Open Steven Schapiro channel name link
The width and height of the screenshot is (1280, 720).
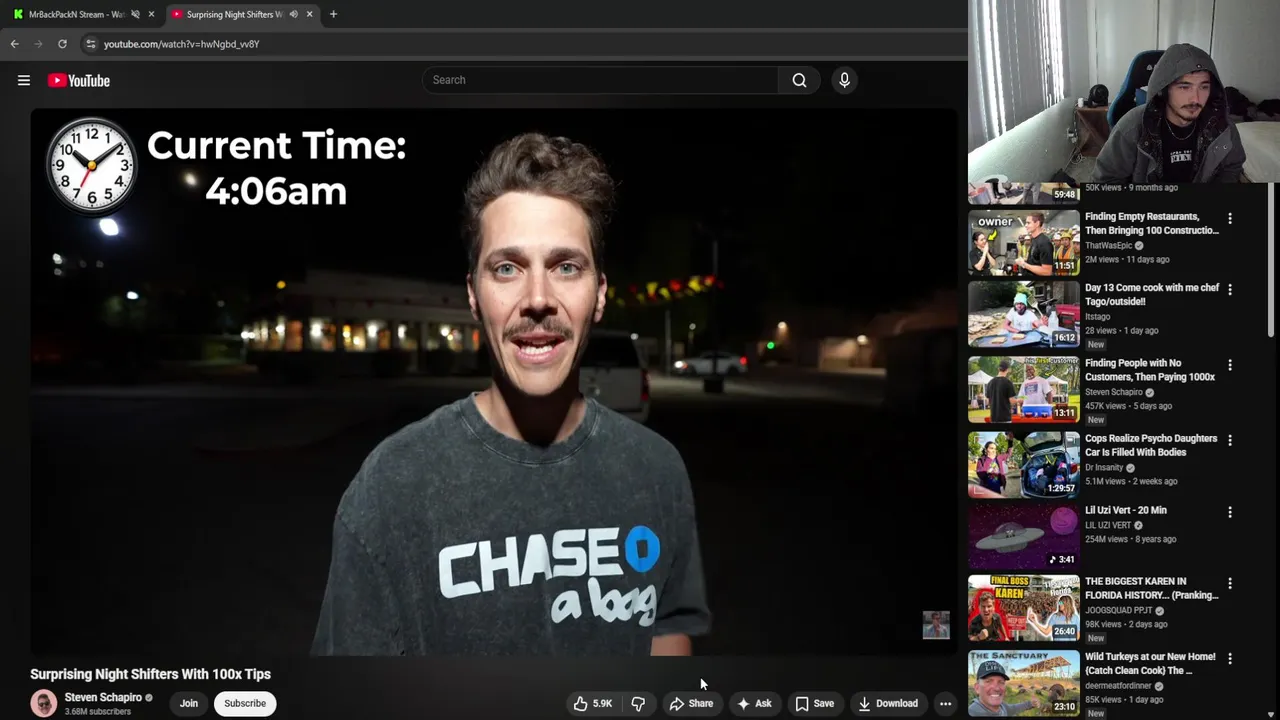pos(103,697)
